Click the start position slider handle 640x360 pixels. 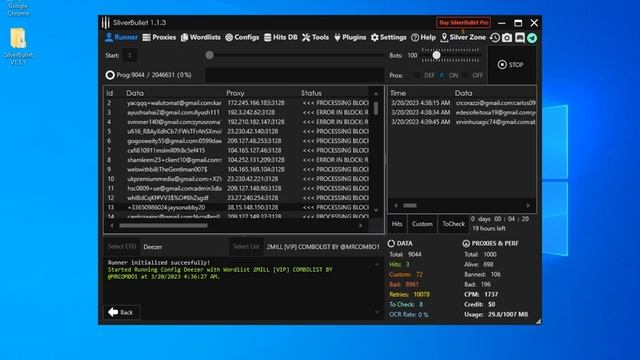pos(209,55)
